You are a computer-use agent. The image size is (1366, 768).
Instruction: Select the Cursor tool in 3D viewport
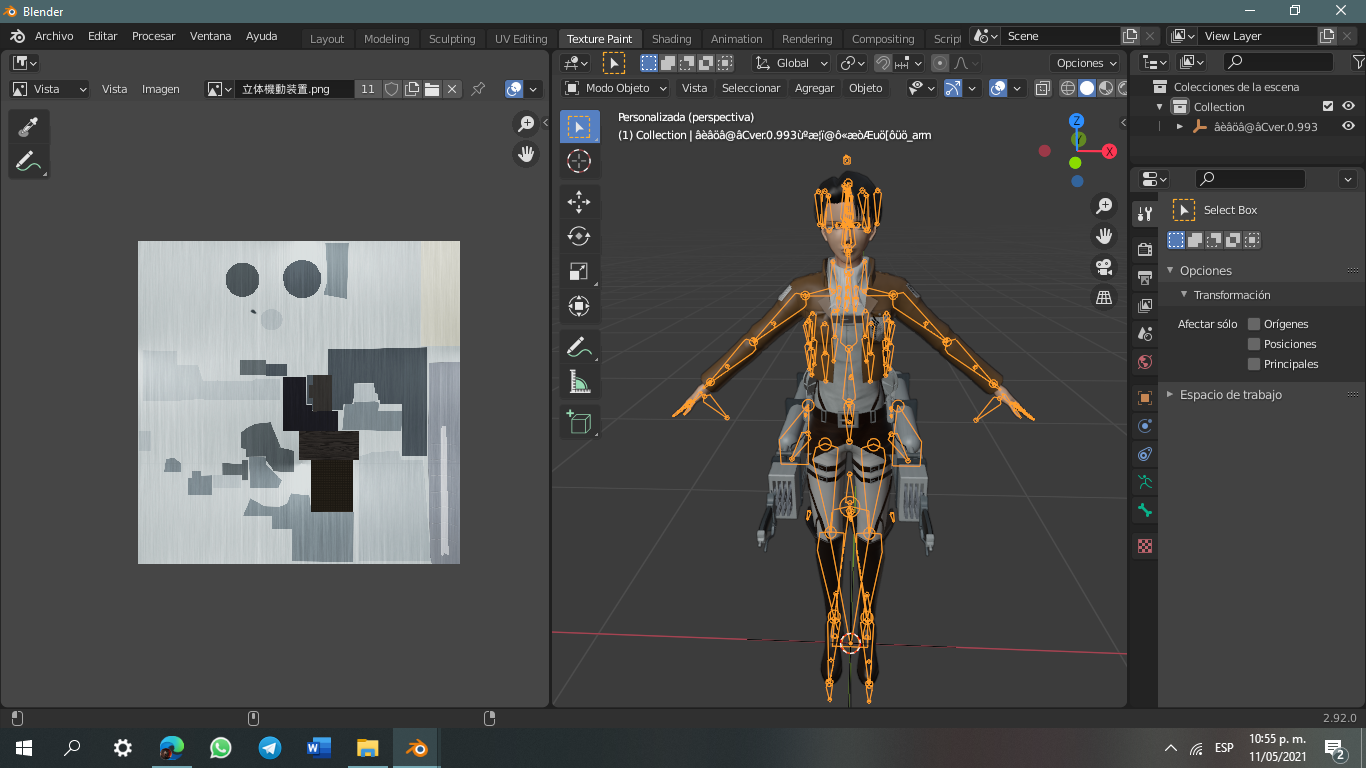pyautogui.click(x=579, y=161)
